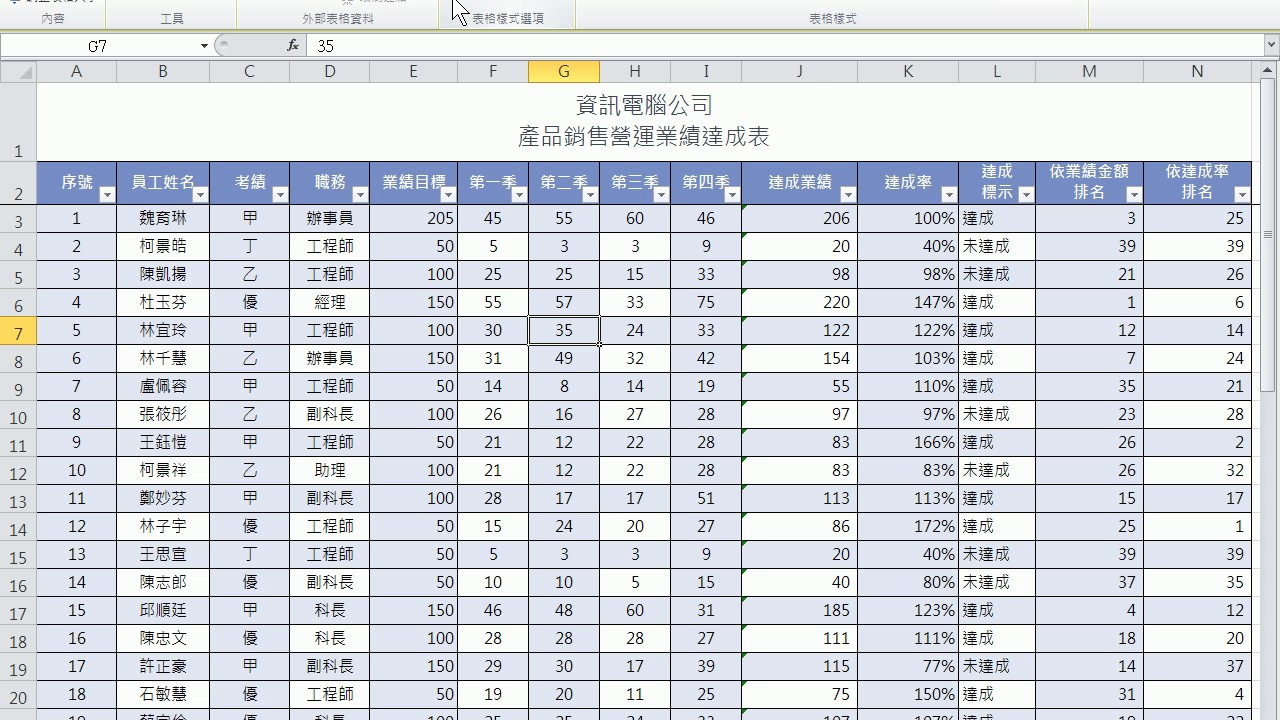
Task: Open the 達成率 filter dropdown
Action: (948, 194)
